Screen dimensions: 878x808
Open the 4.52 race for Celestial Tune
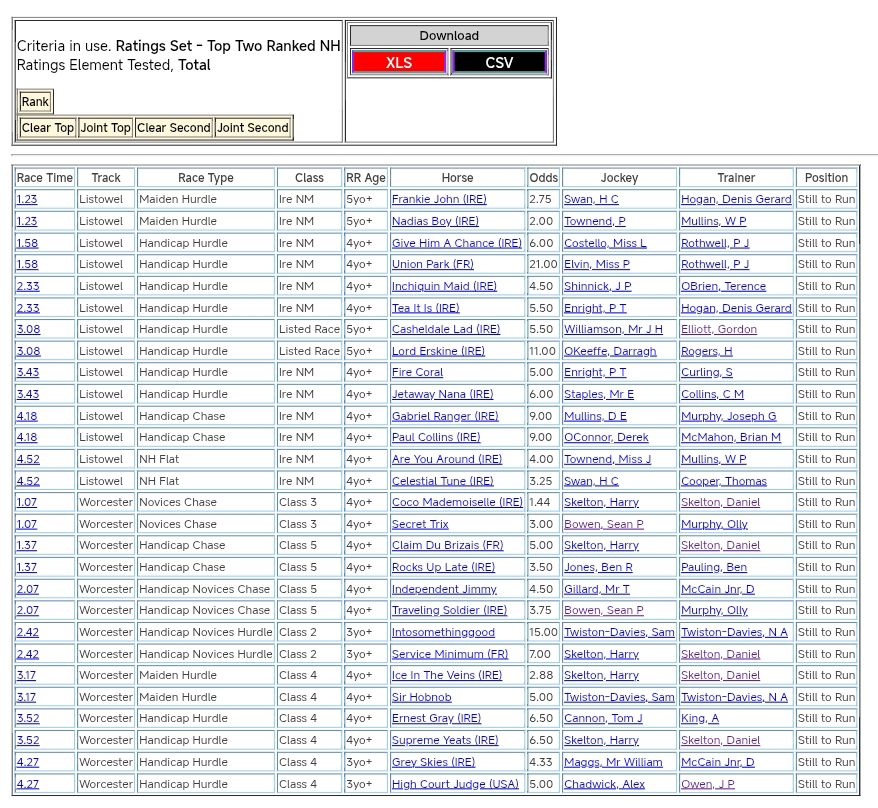(x=27, y=482)
